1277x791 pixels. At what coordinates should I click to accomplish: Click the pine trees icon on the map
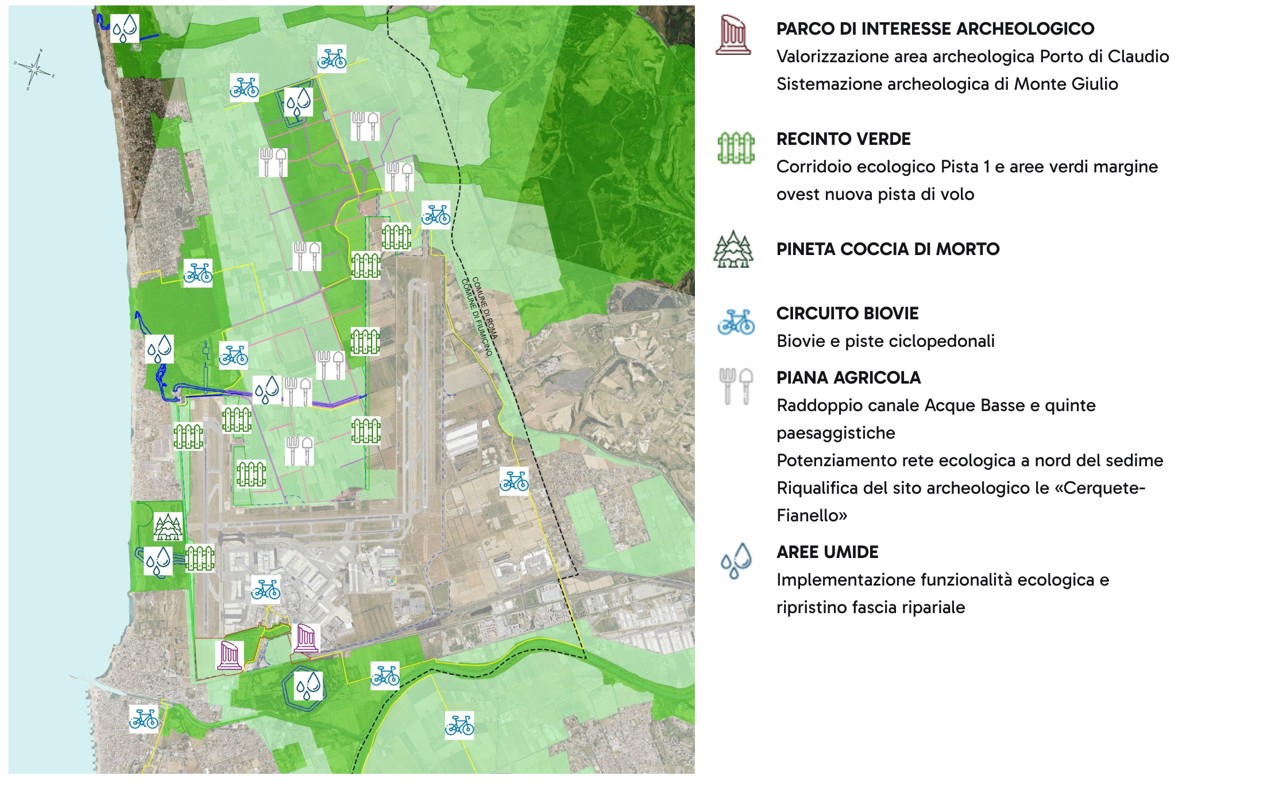(169, 527)
